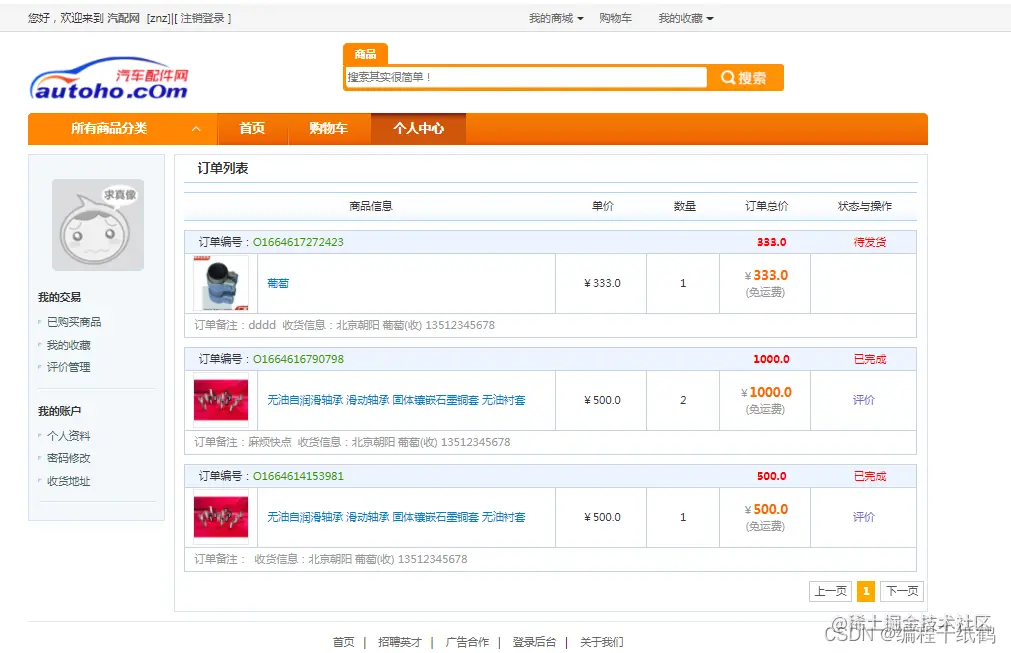Click the 订单列表 heading

(x=222, y=169)
